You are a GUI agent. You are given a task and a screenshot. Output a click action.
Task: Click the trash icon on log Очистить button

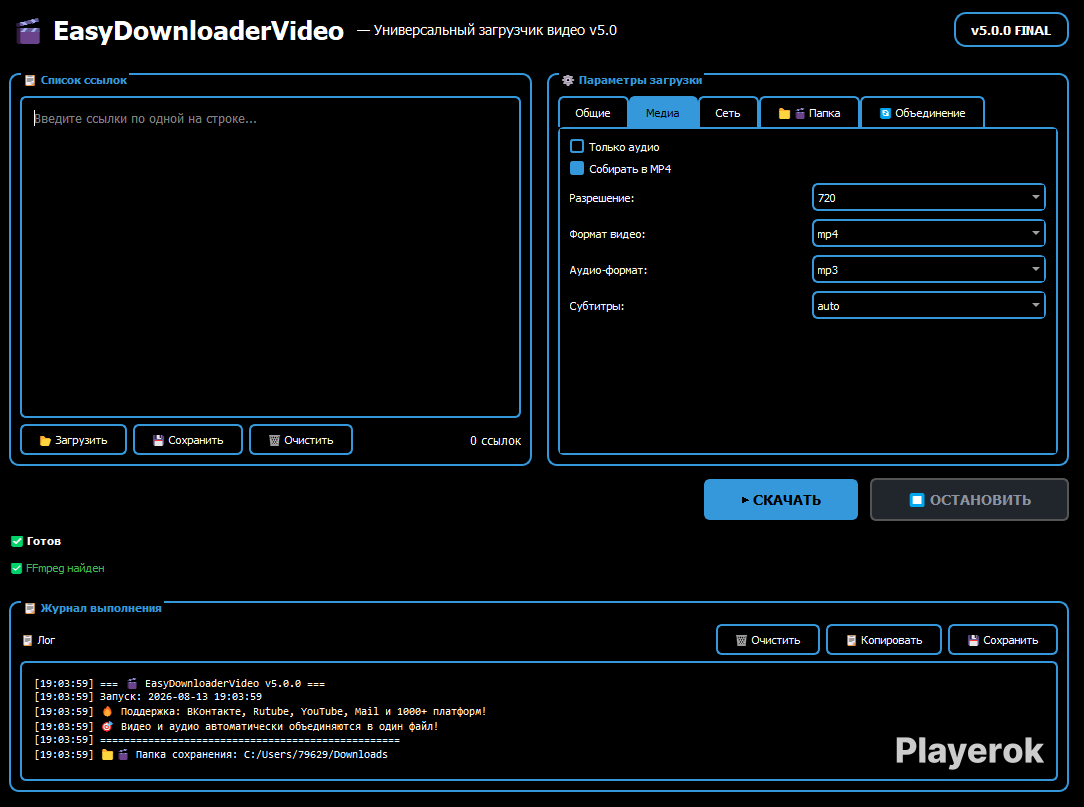741,640
